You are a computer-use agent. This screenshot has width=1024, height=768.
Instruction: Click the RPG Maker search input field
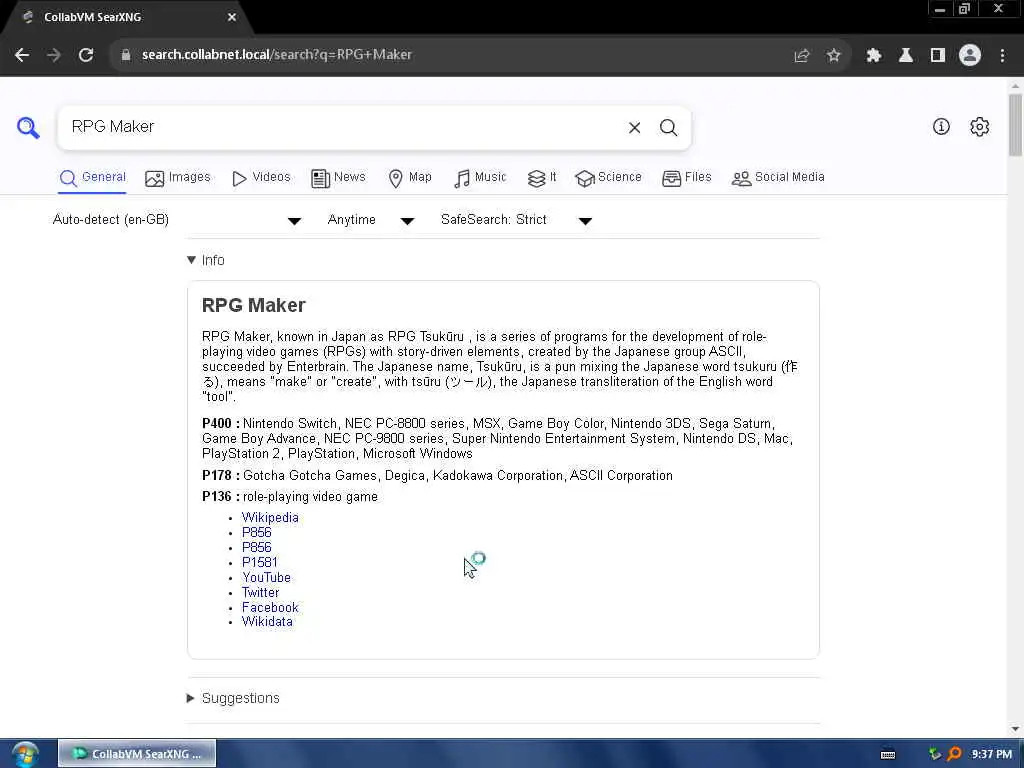pos(340,127)
